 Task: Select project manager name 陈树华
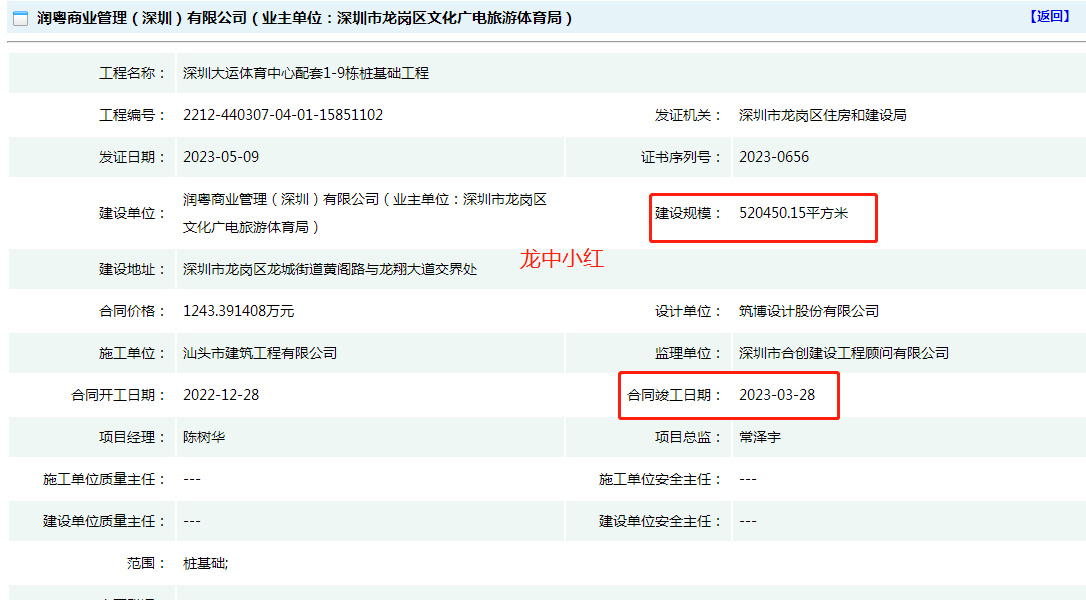tap(204, 437)
